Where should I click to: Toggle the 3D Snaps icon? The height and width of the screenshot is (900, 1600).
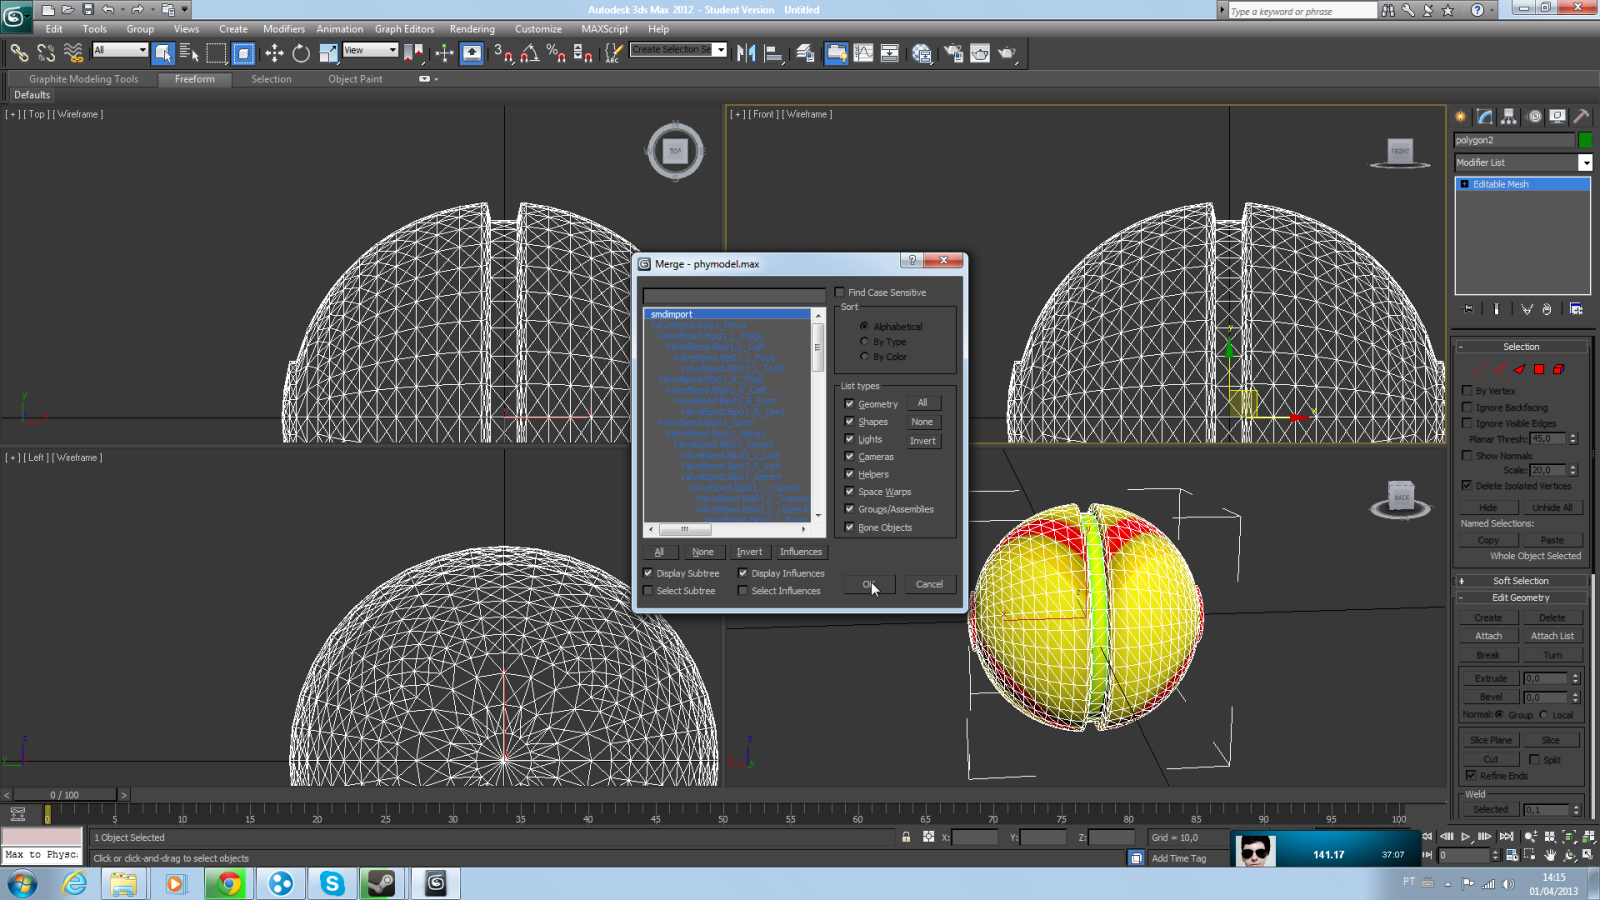[503, 53]
